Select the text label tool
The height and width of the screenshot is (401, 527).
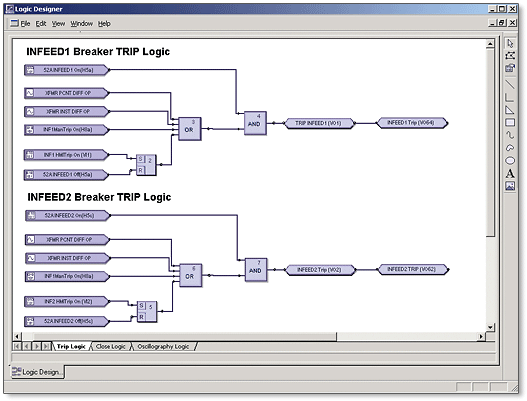click(x=510, y=173)
